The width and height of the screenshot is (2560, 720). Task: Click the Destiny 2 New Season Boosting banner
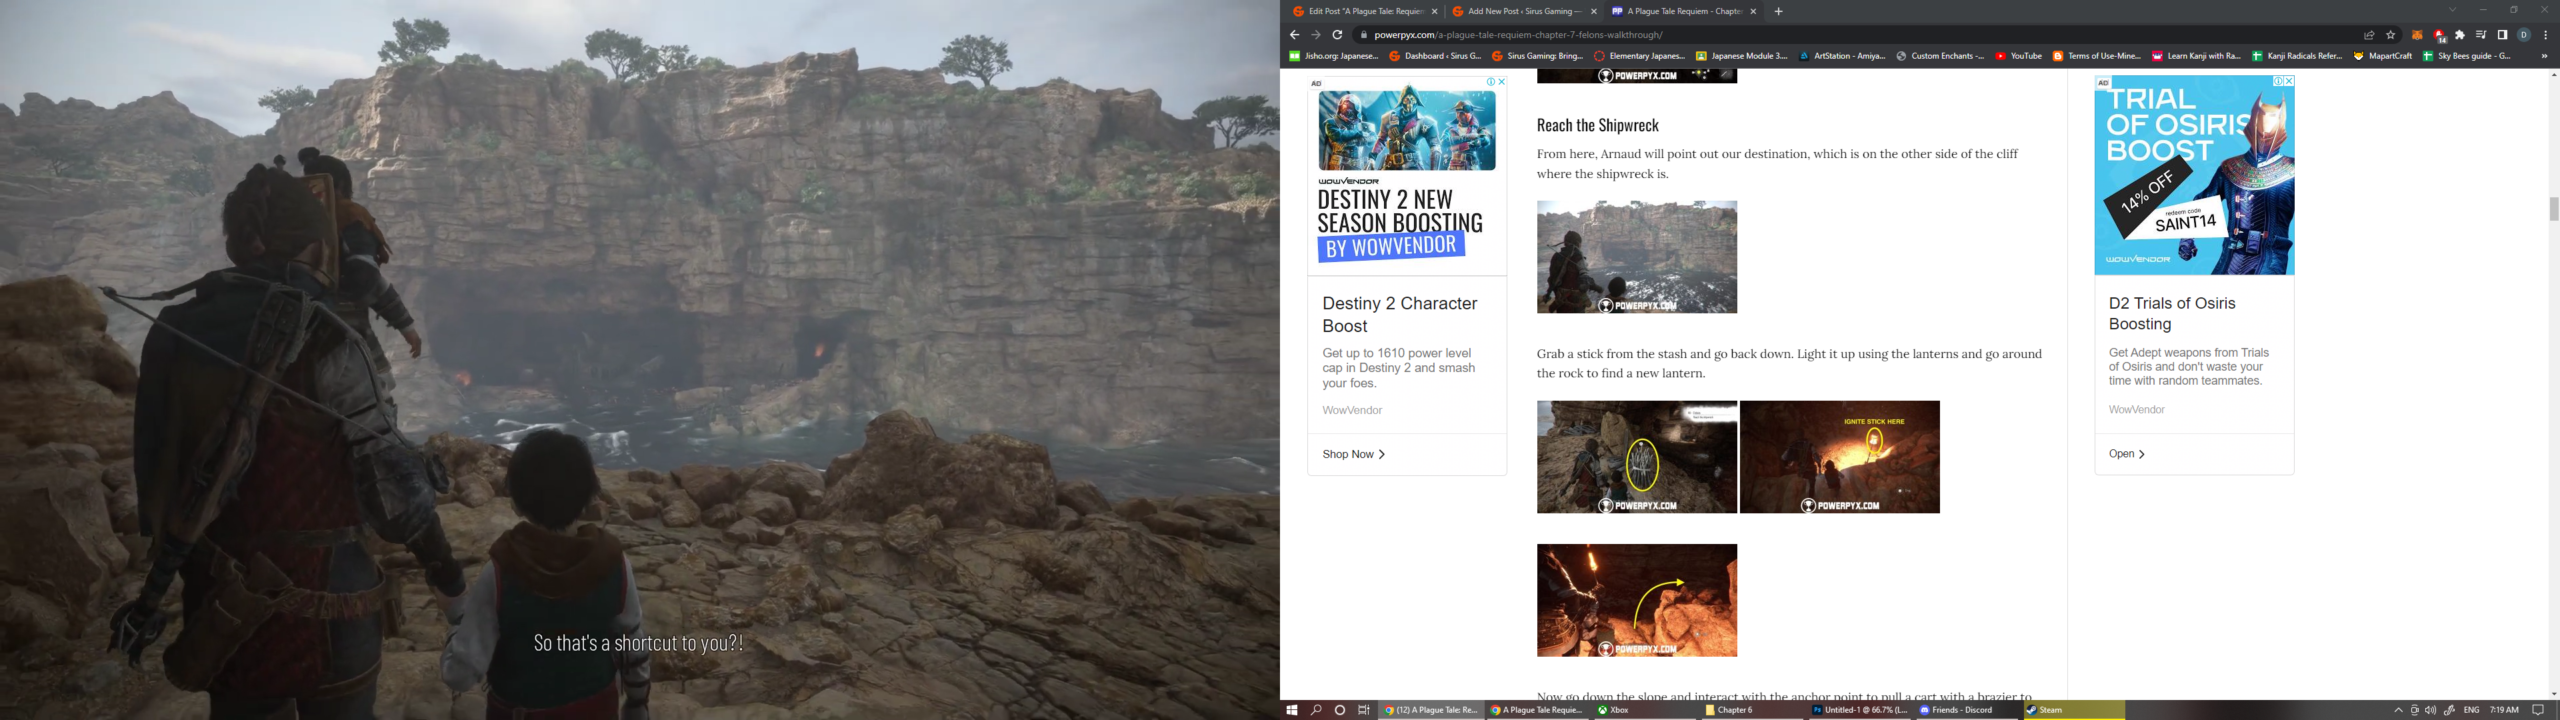(x=1407, y=175)
